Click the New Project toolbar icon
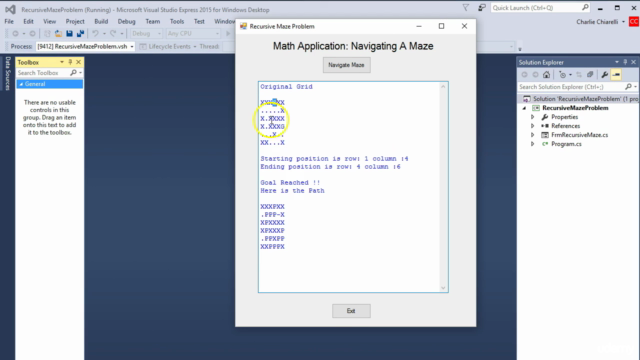The image size is (640, 360). [x=47, y=33]
